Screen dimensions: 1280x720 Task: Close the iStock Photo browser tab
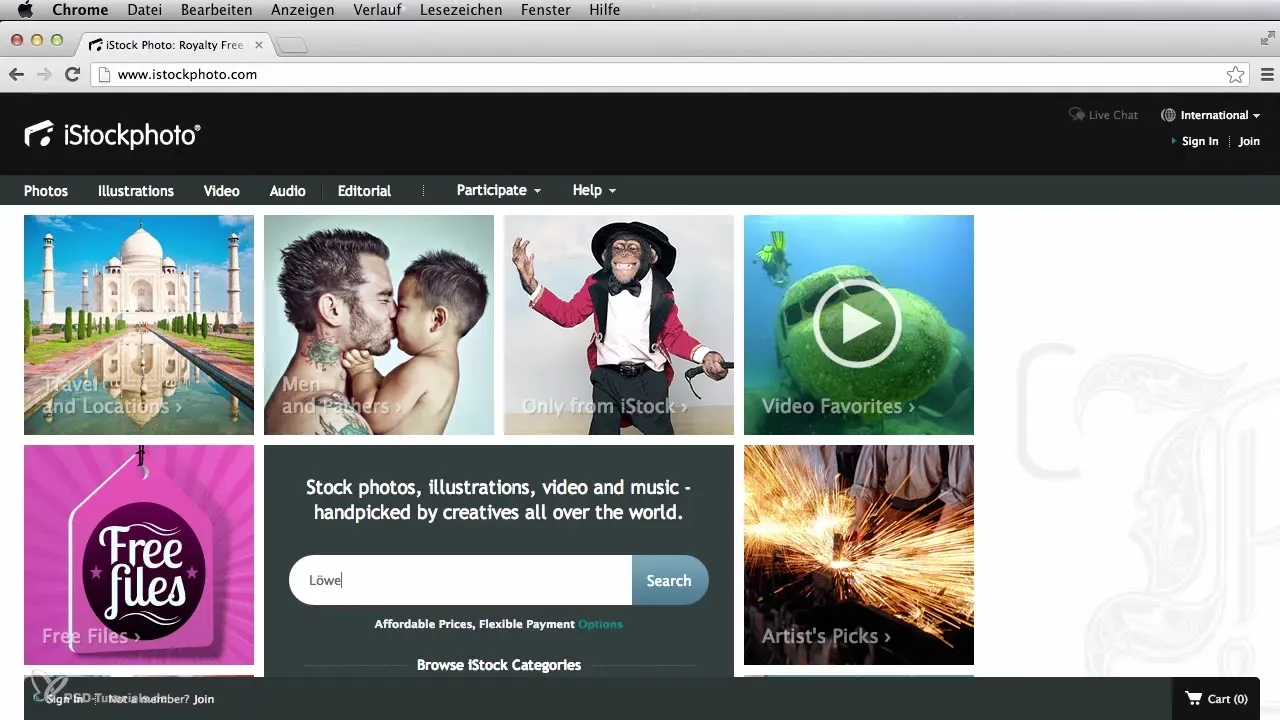[259, 45]
